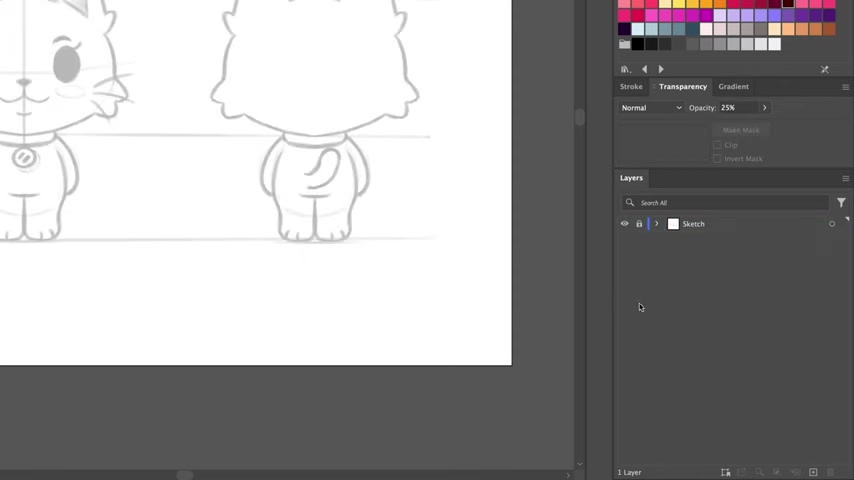Viewport: 854px width, 480px height.
Task: Select the grays color group folder icon
Action: coord(625,44)
